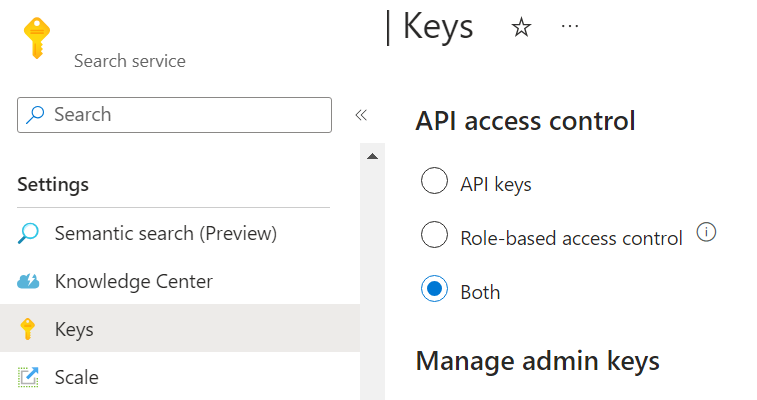Open the more options ellipsis menu

click(x=570, y=27)
